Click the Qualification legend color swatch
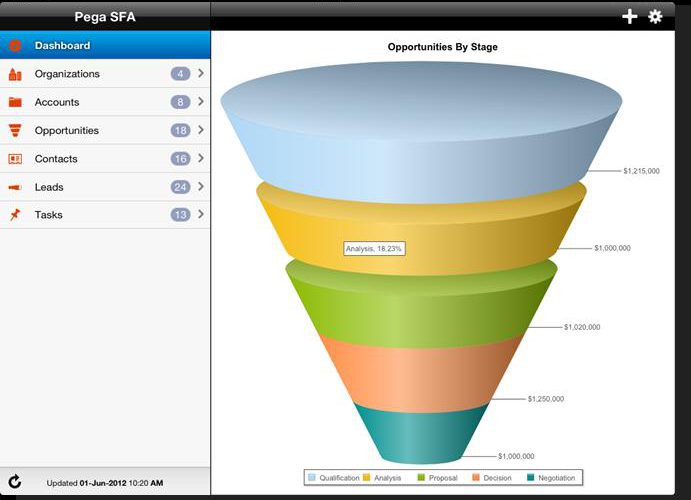691x500 pixels. [313, 478]
